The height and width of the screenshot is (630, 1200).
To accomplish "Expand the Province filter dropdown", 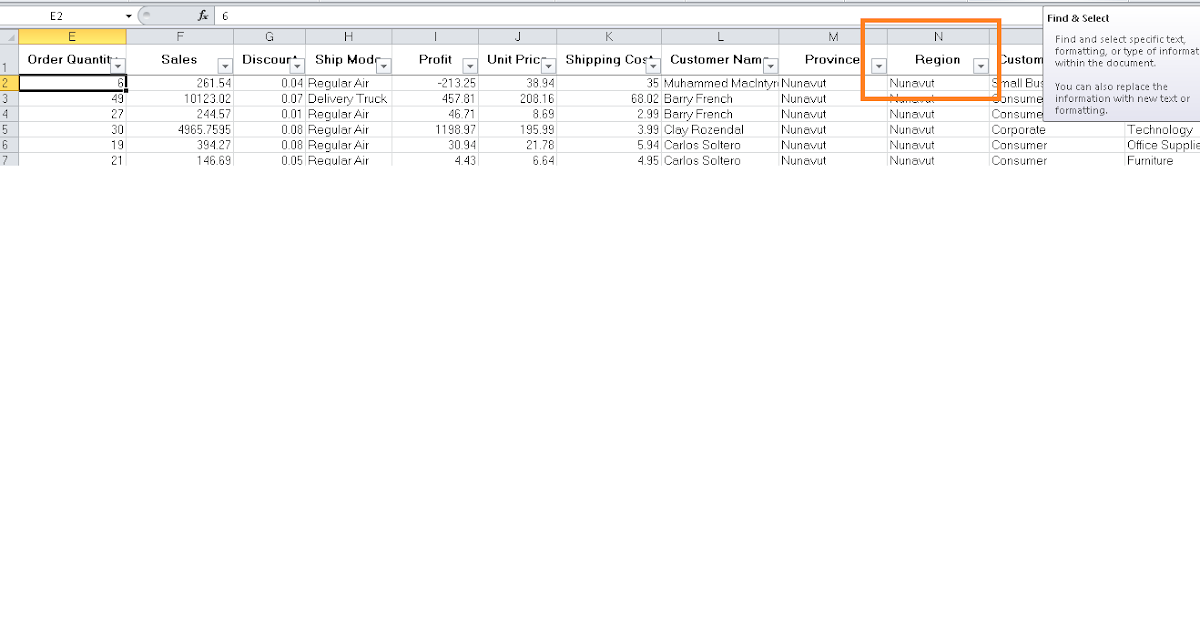I will [x=878, y=67].
